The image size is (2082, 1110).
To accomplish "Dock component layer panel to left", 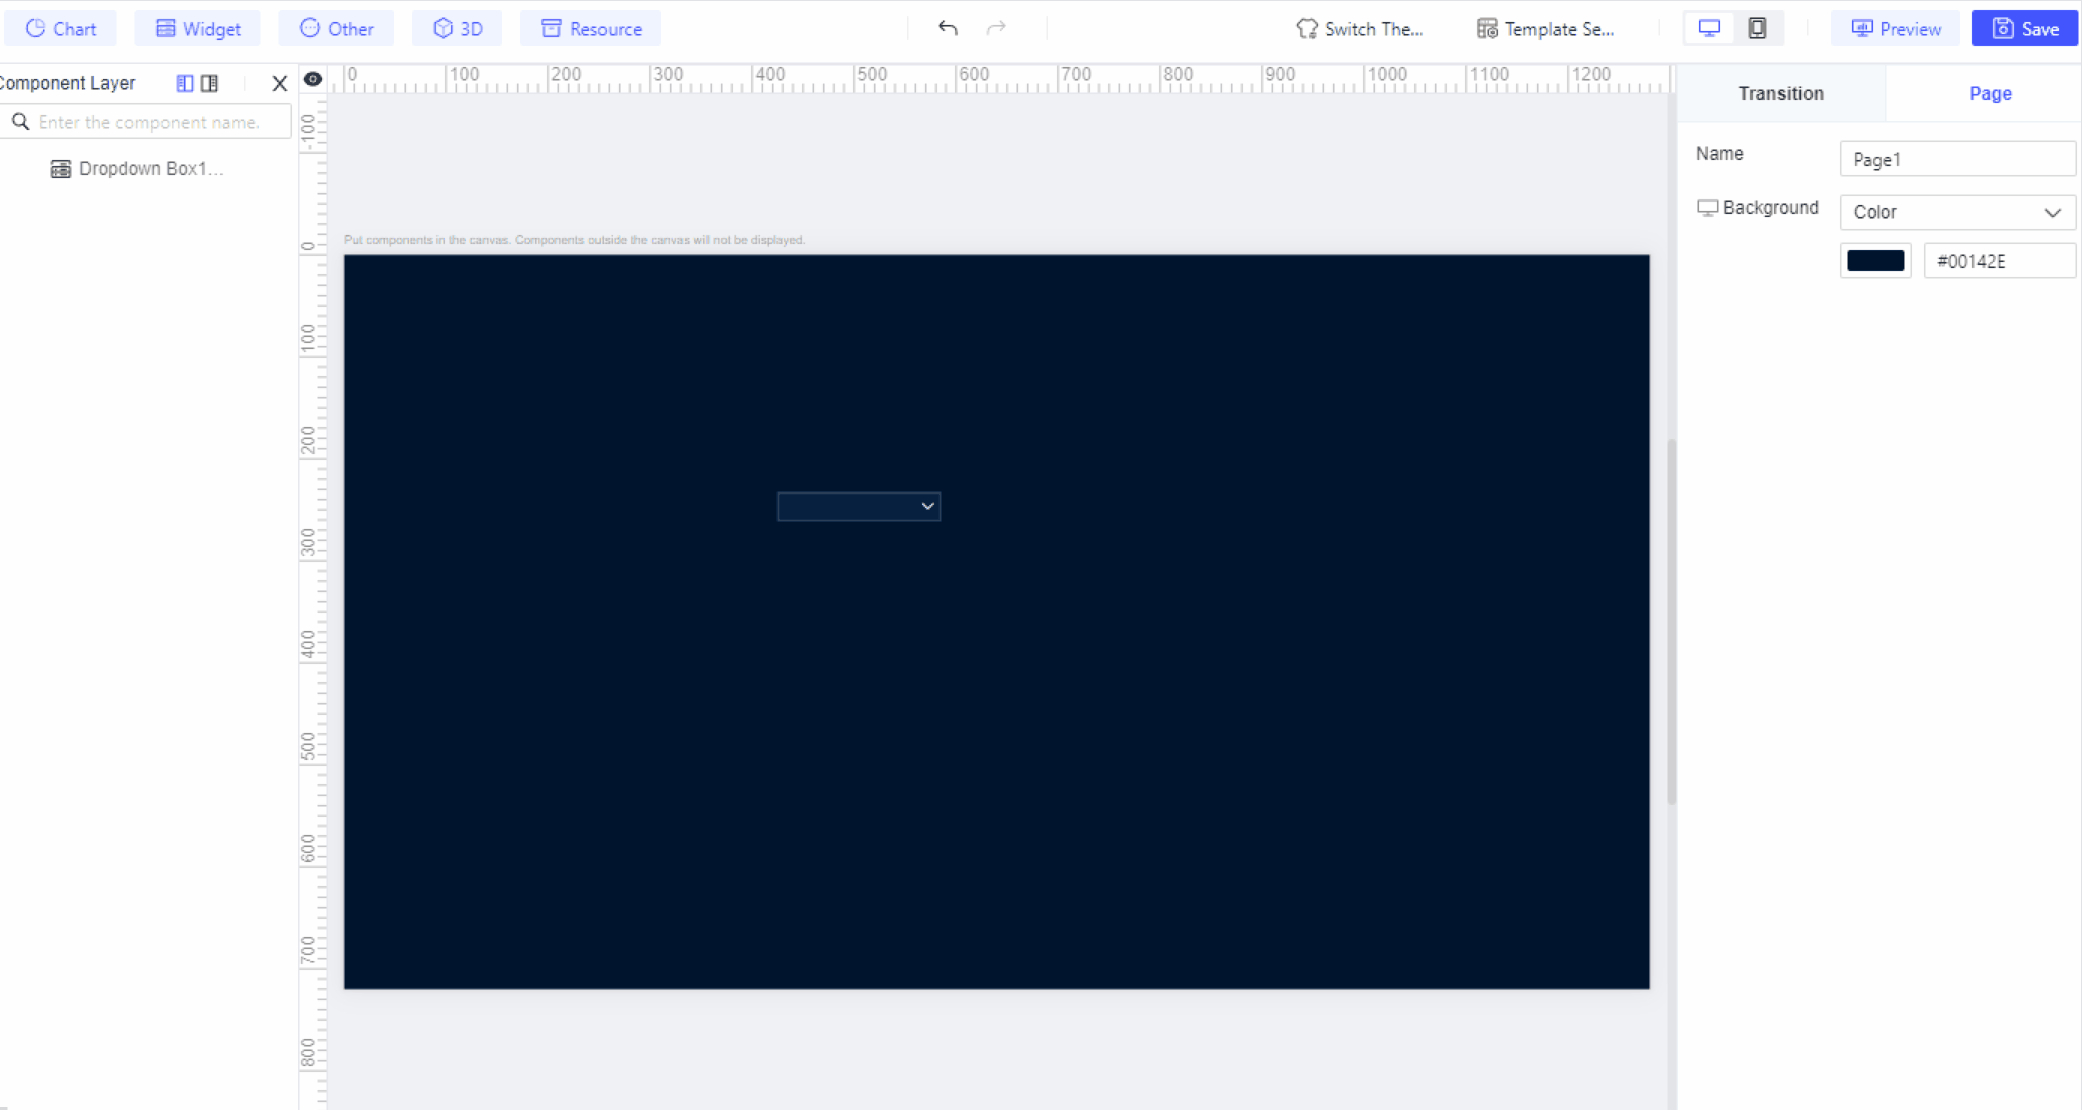I will click(x=185, y=83).
